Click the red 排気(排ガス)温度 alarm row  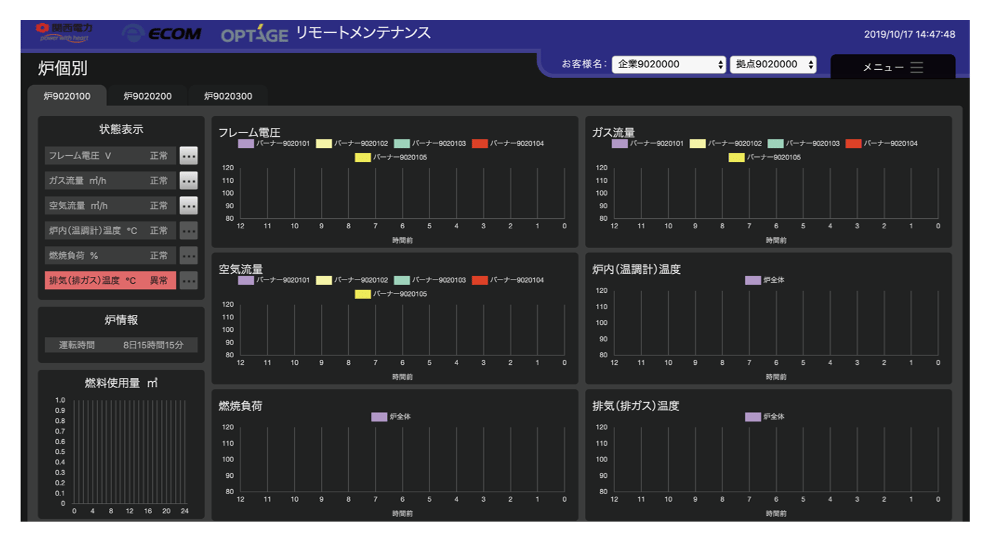coord(110,281)
